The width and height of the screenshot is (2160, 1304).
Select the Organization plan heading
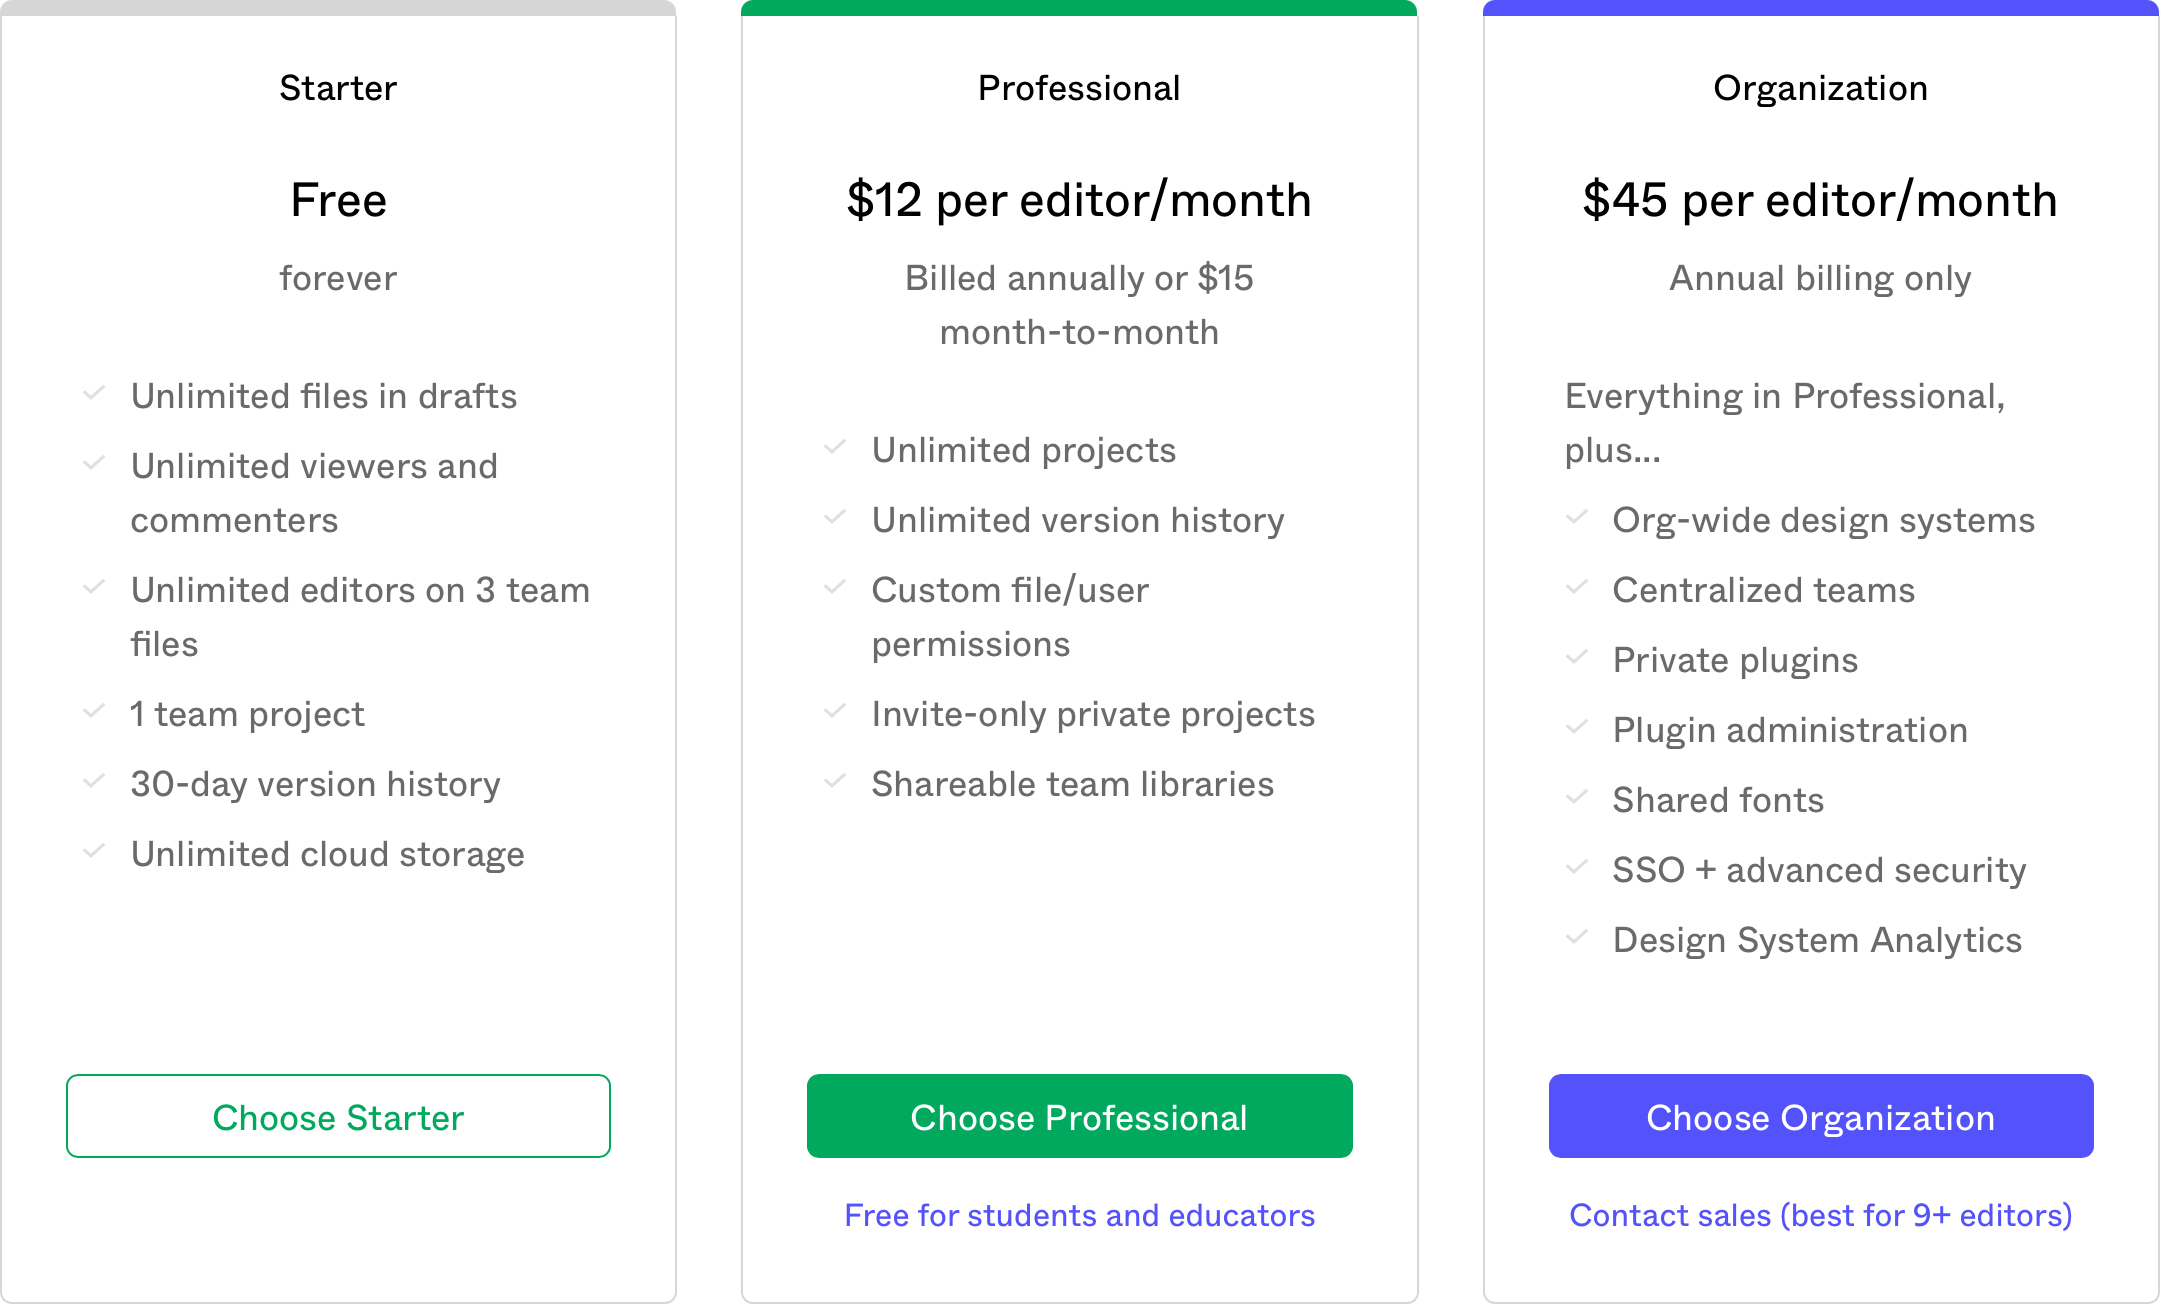click(1820, 88)
